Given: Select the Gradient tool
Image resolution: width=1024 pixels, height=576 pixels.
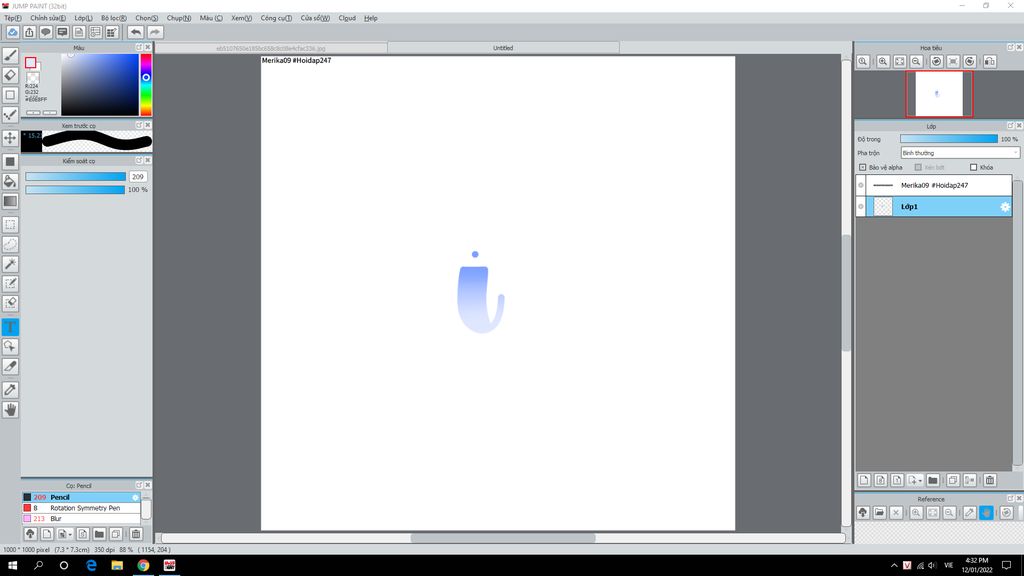Looking at the screenshot, I should pos(10,201).
